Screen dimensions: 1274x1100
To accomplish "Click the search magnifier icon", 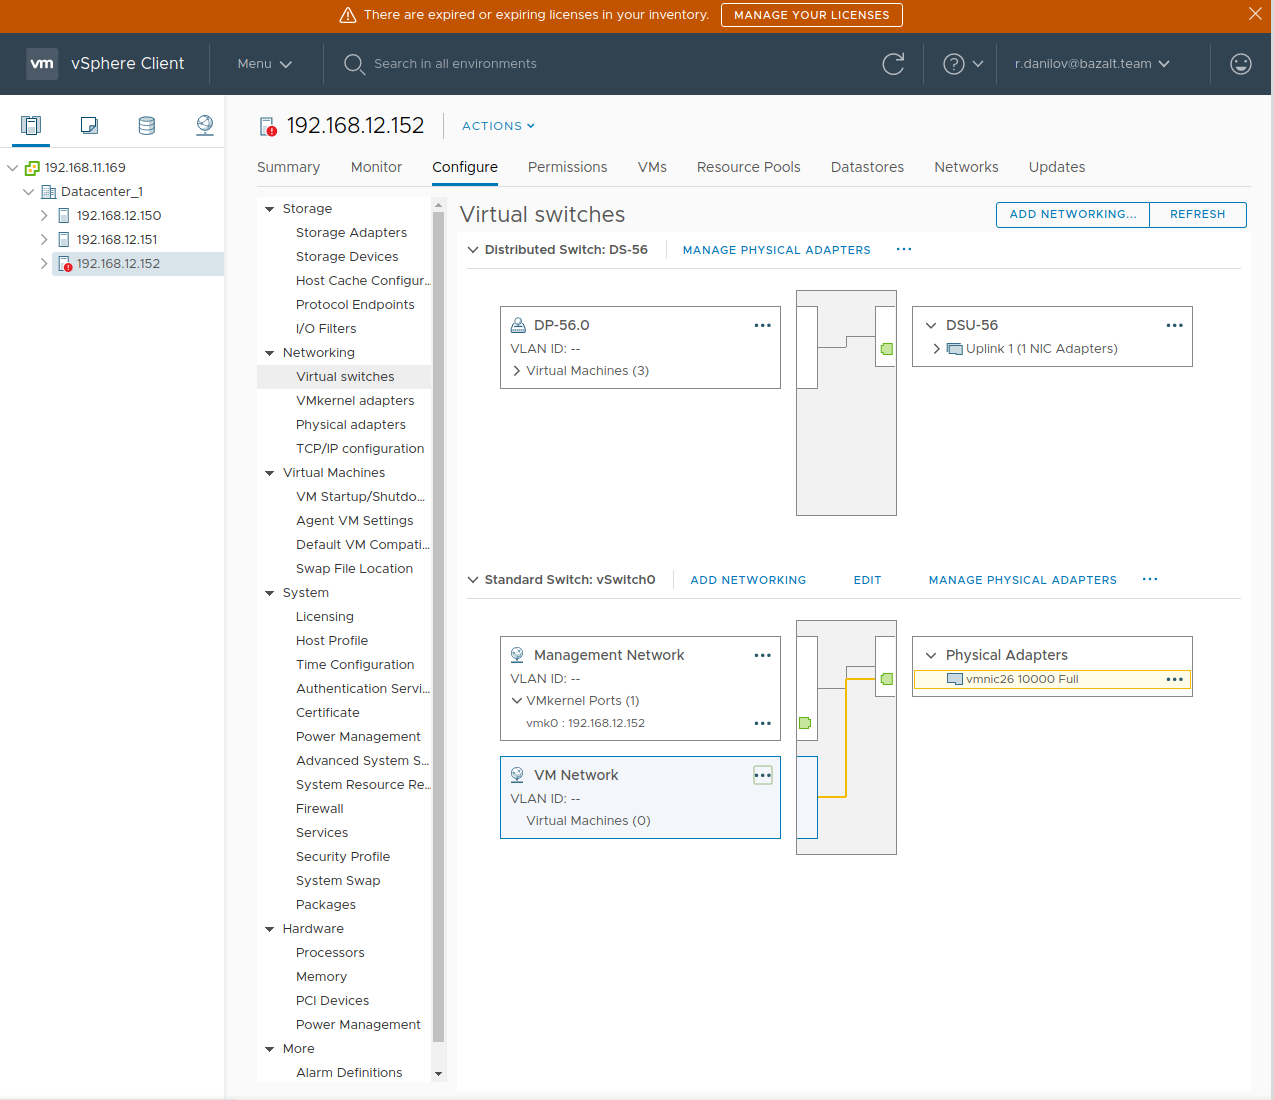I will click(x=354, y=64).
